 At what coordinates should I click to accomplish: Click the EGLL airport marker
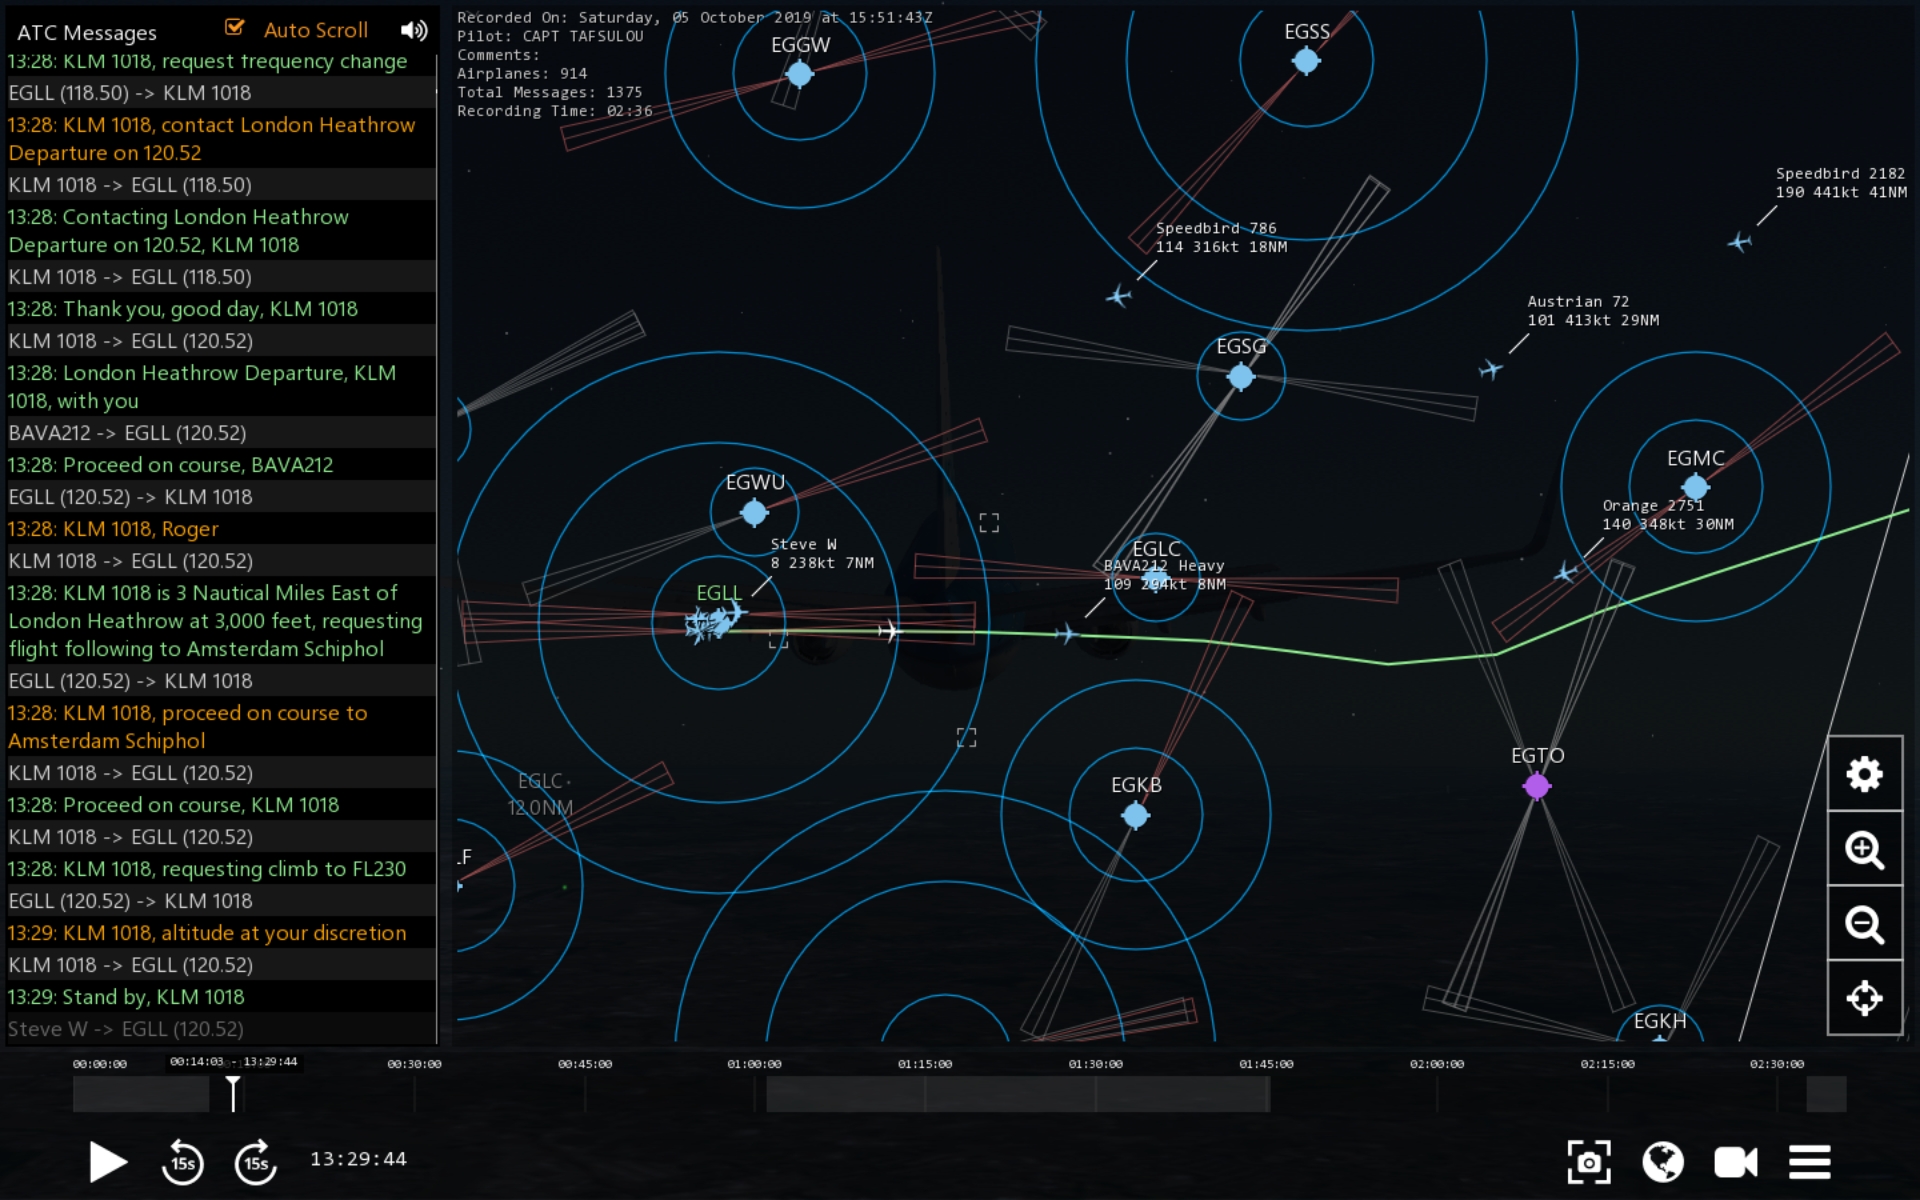tap(719, 622)
